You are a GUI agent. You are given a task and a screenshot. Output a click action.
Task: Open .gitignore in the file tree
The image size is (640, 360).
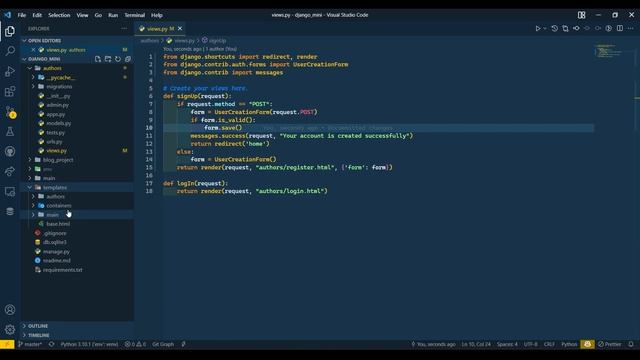tap(77, 233)
